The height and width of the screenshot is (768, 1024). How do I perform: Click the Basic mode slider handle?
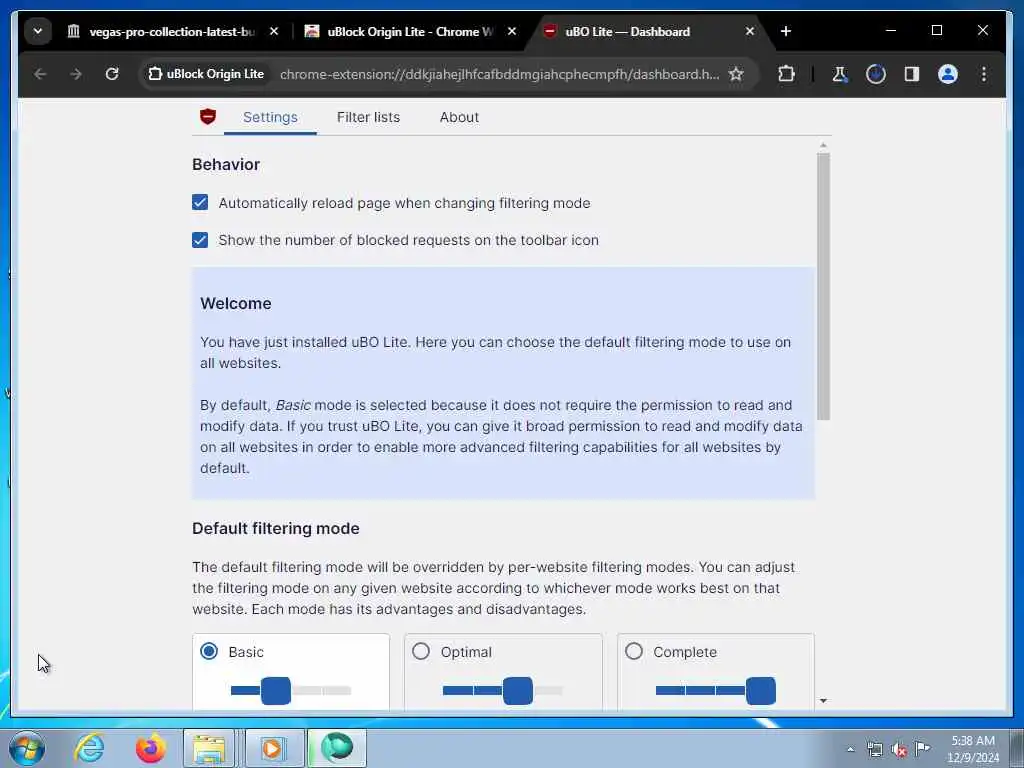276,690
